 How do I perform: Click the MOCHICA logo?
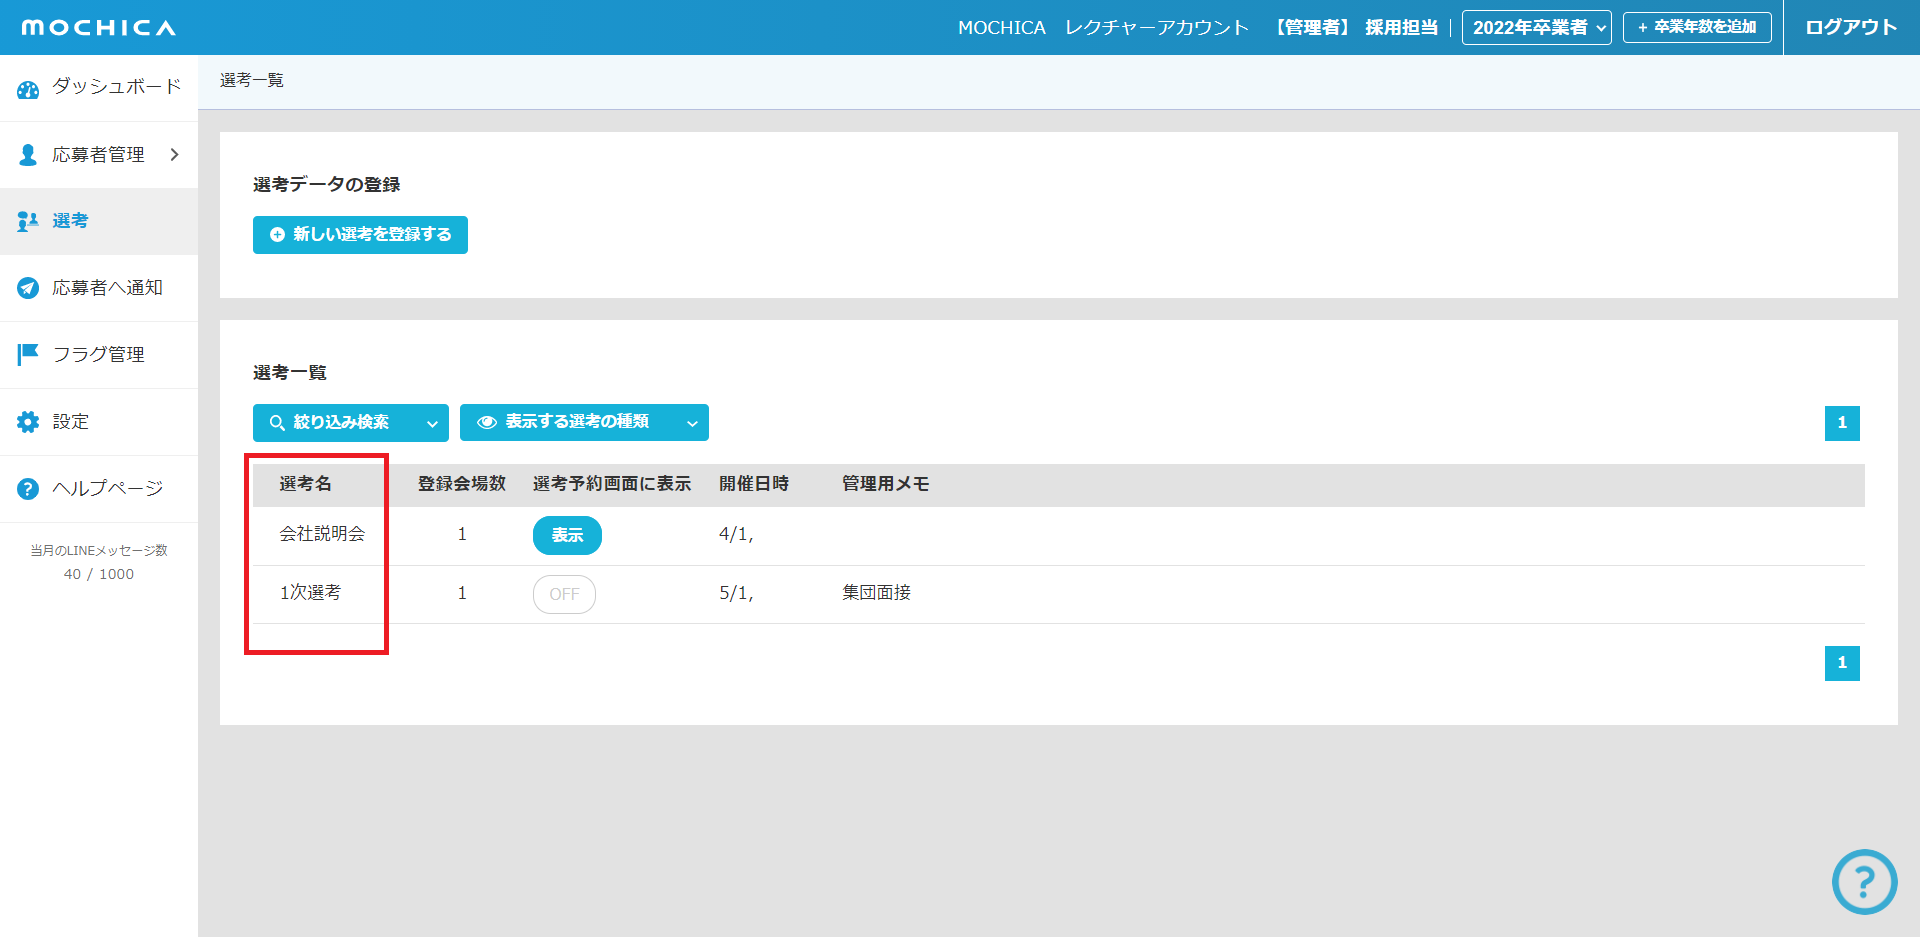coord(98,28)
